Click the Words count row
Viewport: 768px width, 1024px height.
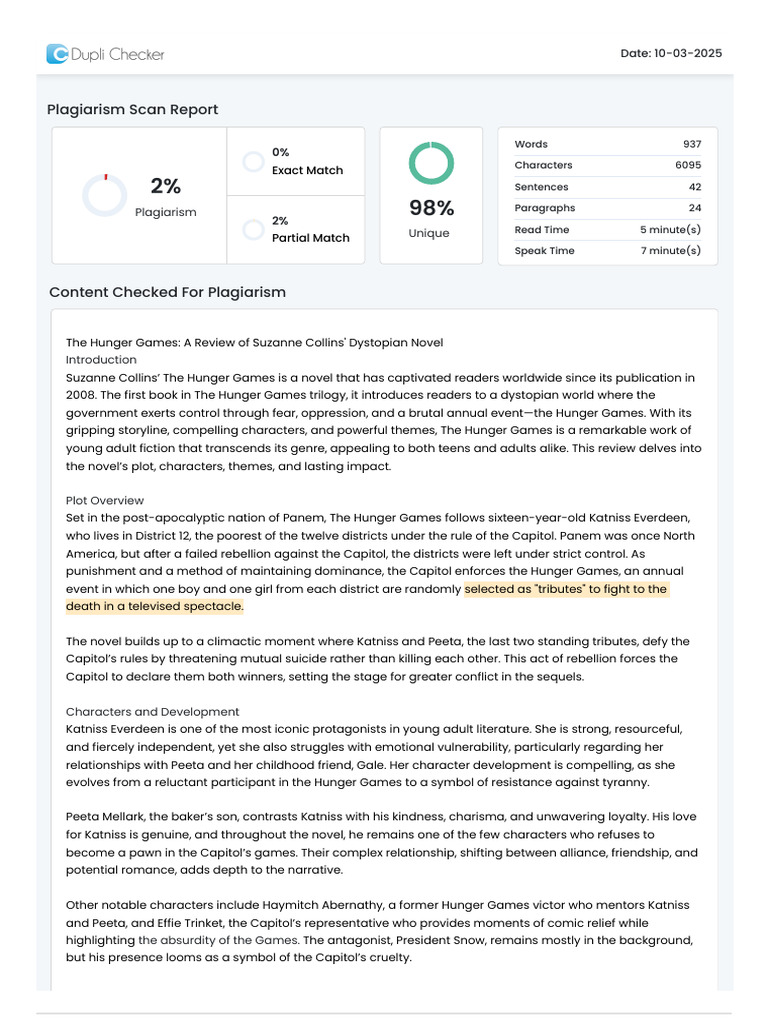[607, 144]
